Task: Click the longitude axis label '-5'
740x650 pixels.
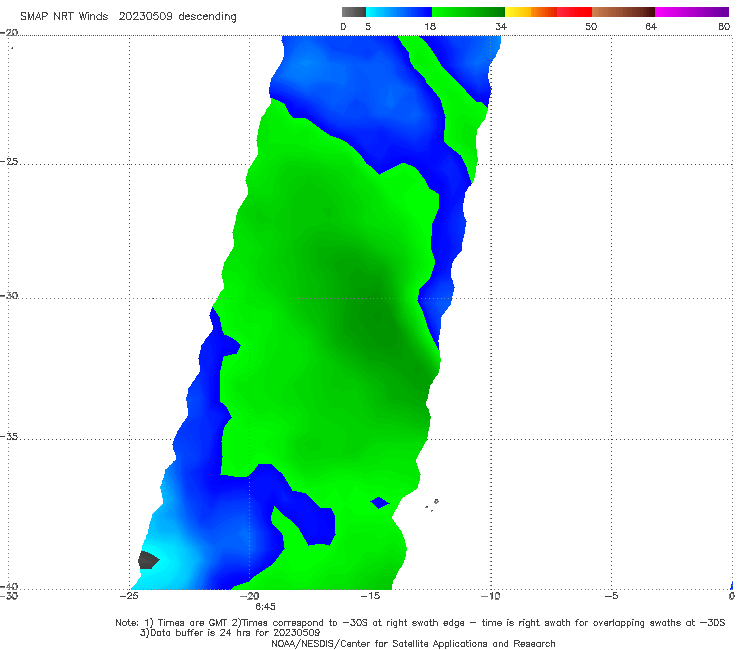Action: coord(611,596)
